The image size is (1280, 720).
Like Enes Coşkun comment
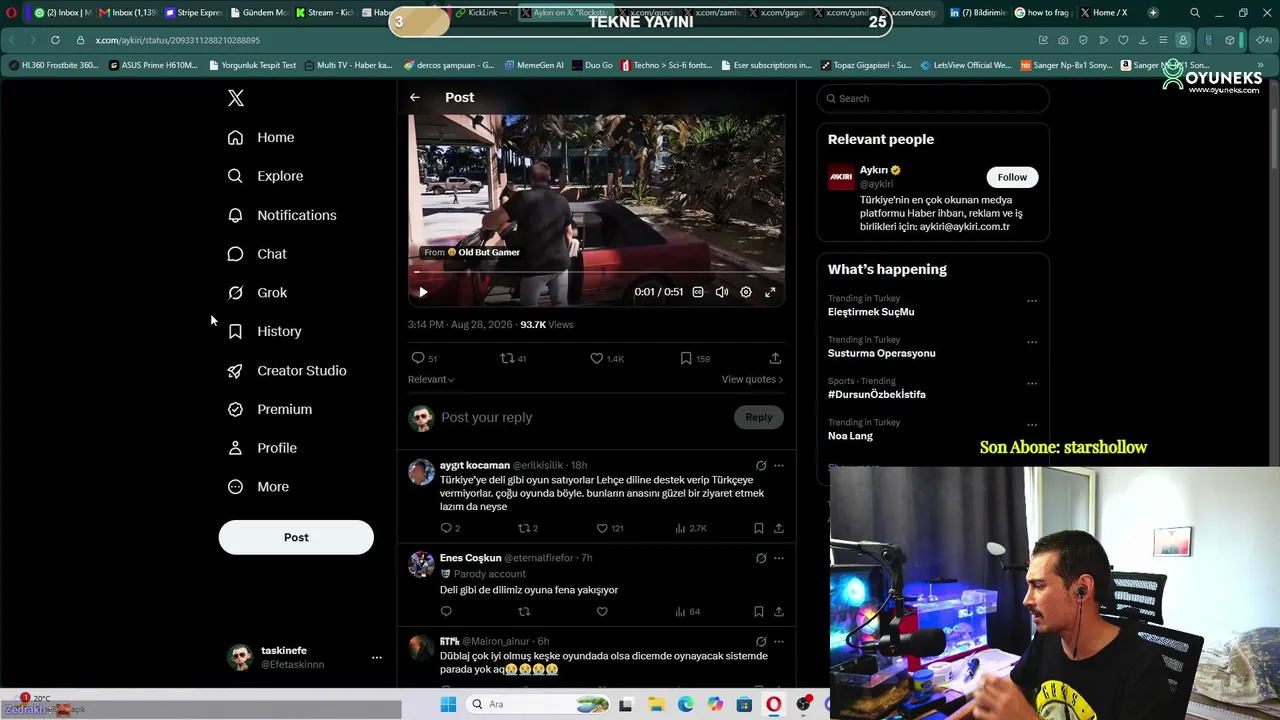pyautogui.click(x=602, y=611)
